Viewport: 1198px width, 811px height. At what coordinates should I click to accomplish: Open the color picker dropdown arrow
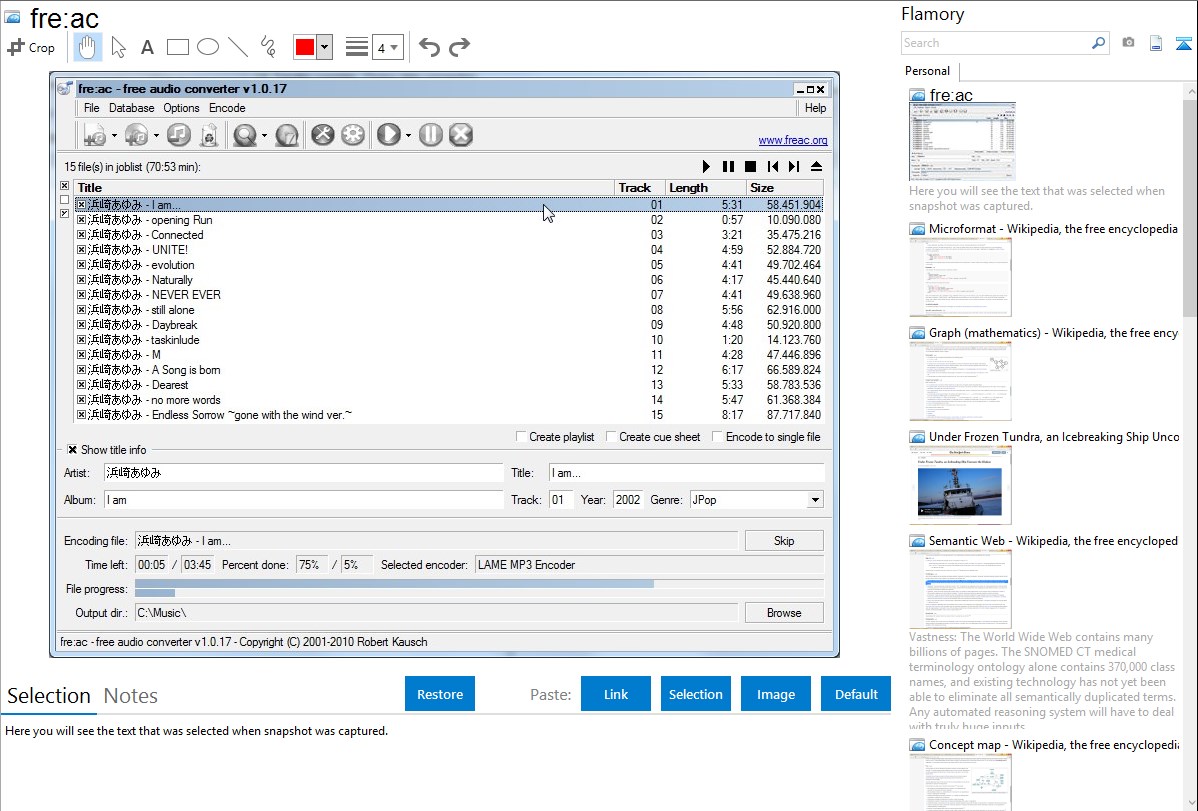pos(324,47)
